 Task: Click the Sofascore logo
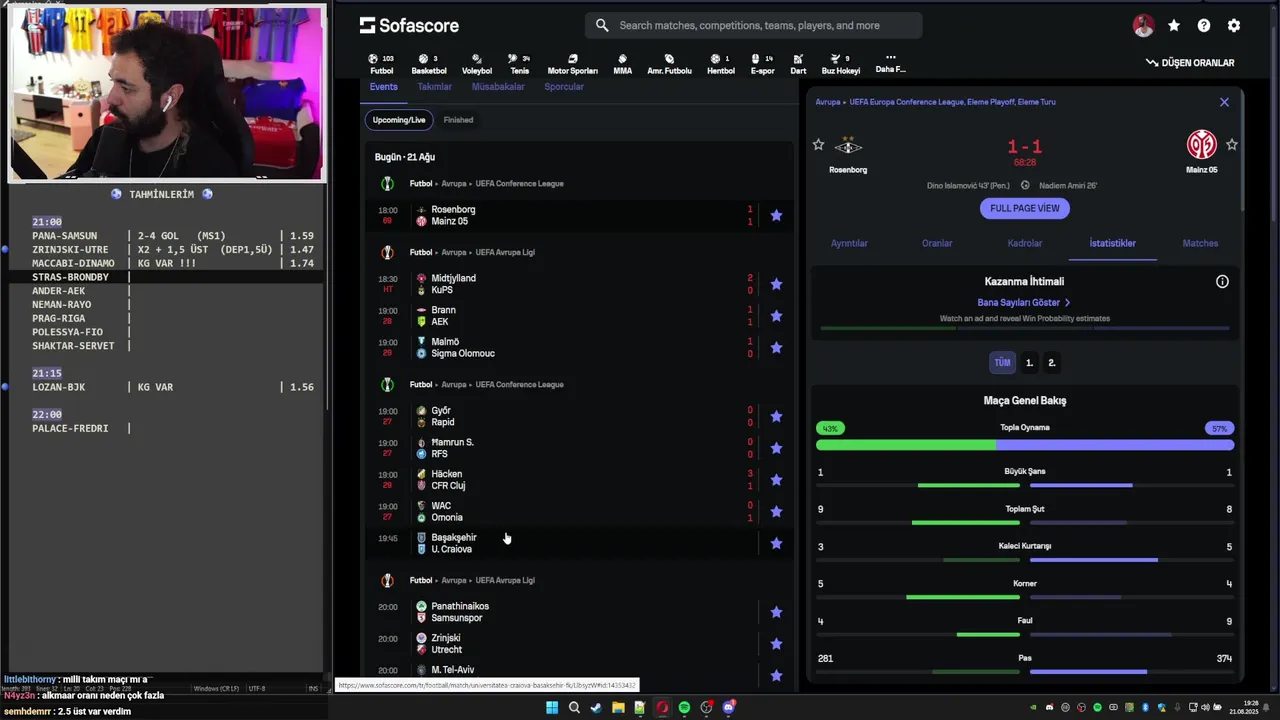(x=409, y=25)
